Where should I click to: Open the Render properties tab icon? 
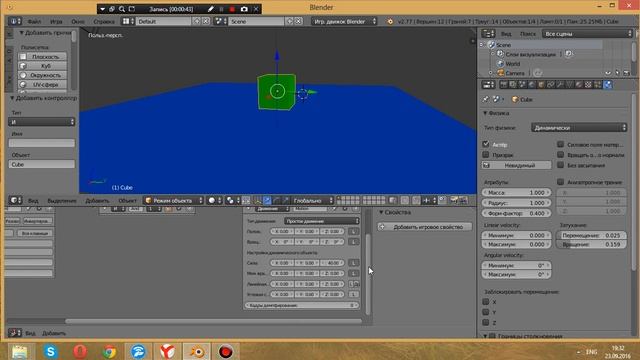click(x=504, y=84)
